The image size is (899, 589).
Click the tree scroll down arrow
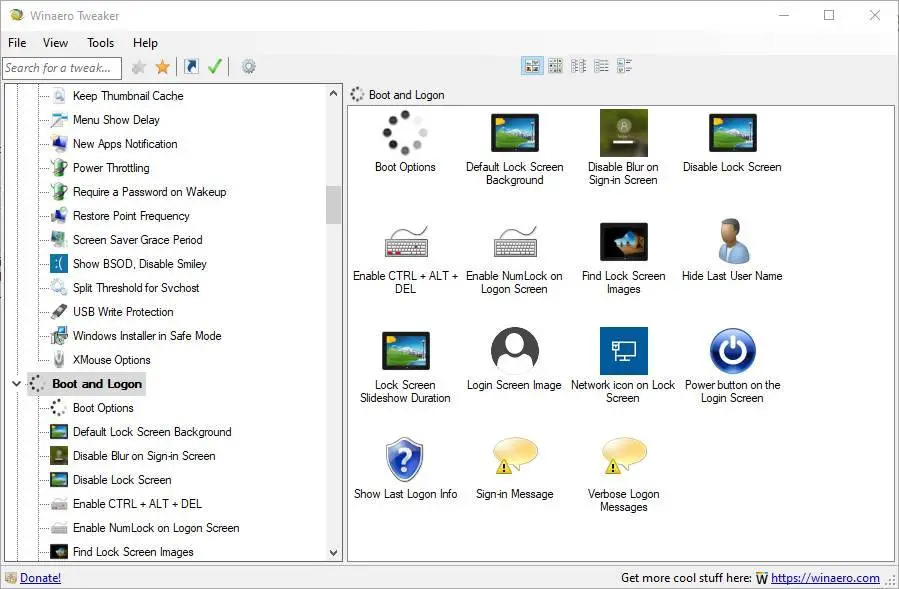(x=334, y=553)
